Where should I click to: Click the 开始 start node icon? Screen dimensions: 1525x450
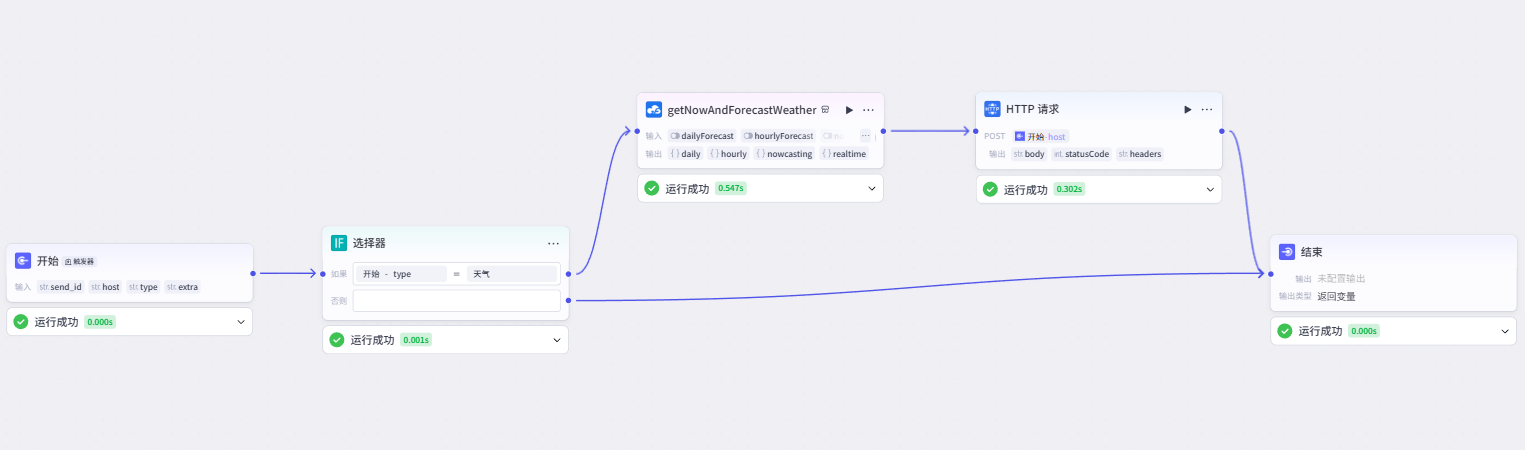(x=23, y=261)
